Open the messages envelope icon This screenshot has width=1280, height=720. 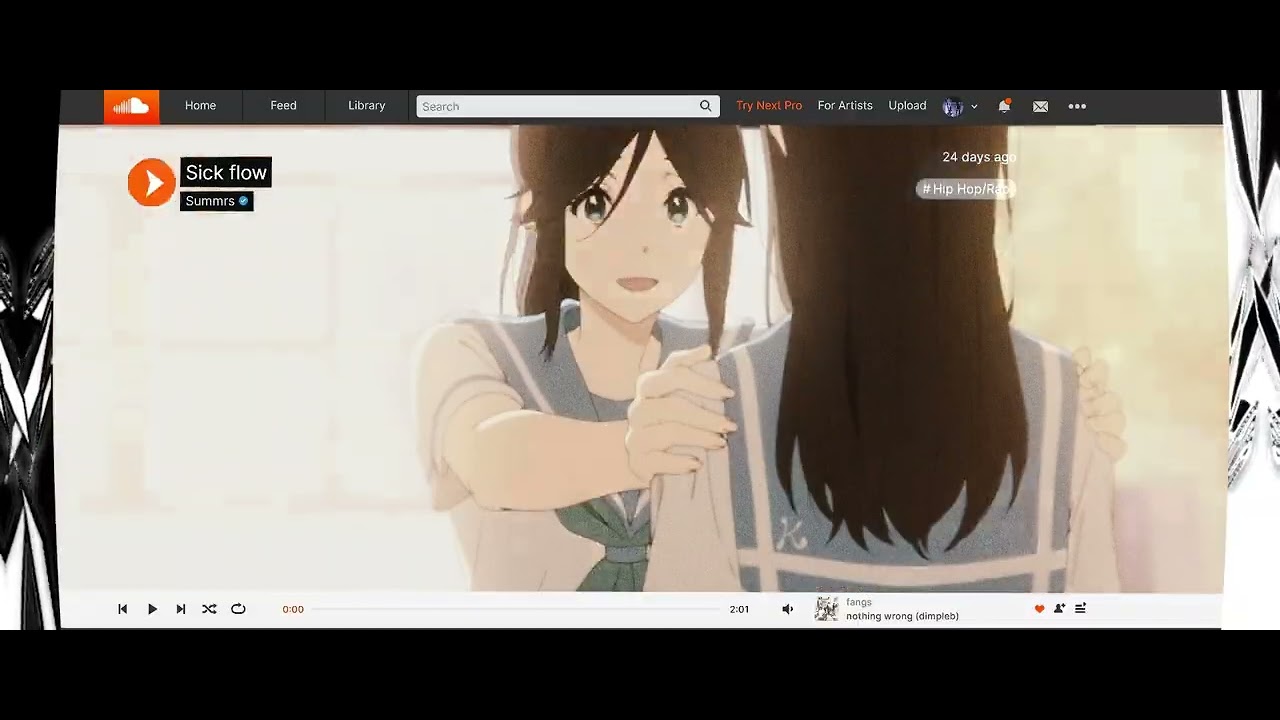pyautogui.click(x=1041, y=106)
